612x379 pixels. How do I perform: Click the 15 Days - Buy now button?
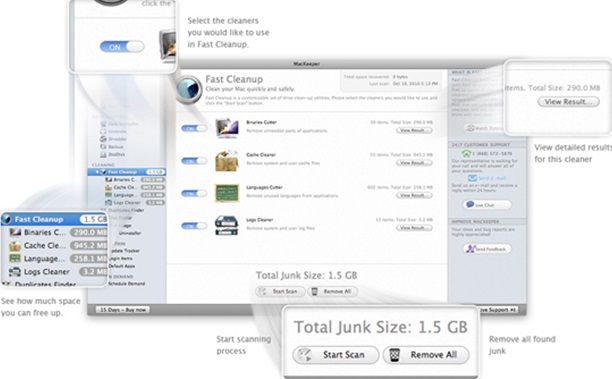point(123,310)
